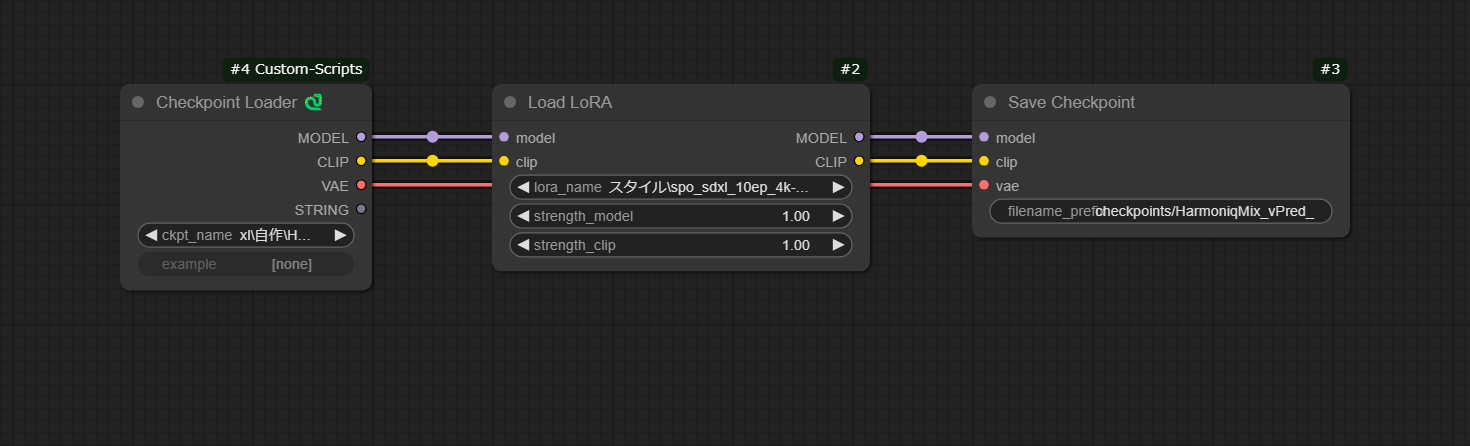Click the model input port on Load LoRA

tap(504, 137)
